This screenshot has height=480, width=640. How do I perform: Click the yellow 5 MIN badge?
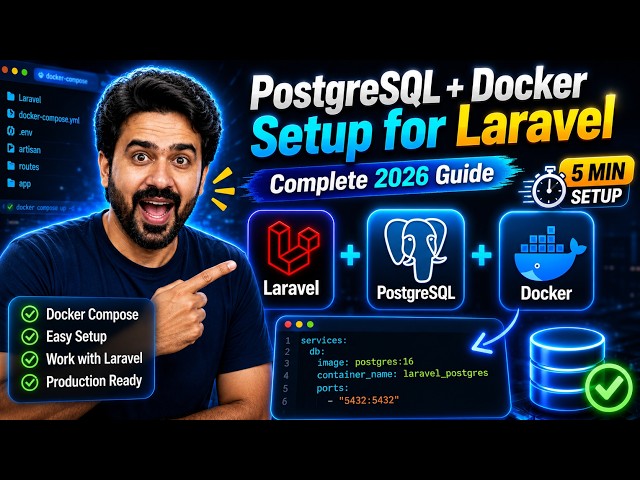[x=597, y=171]
